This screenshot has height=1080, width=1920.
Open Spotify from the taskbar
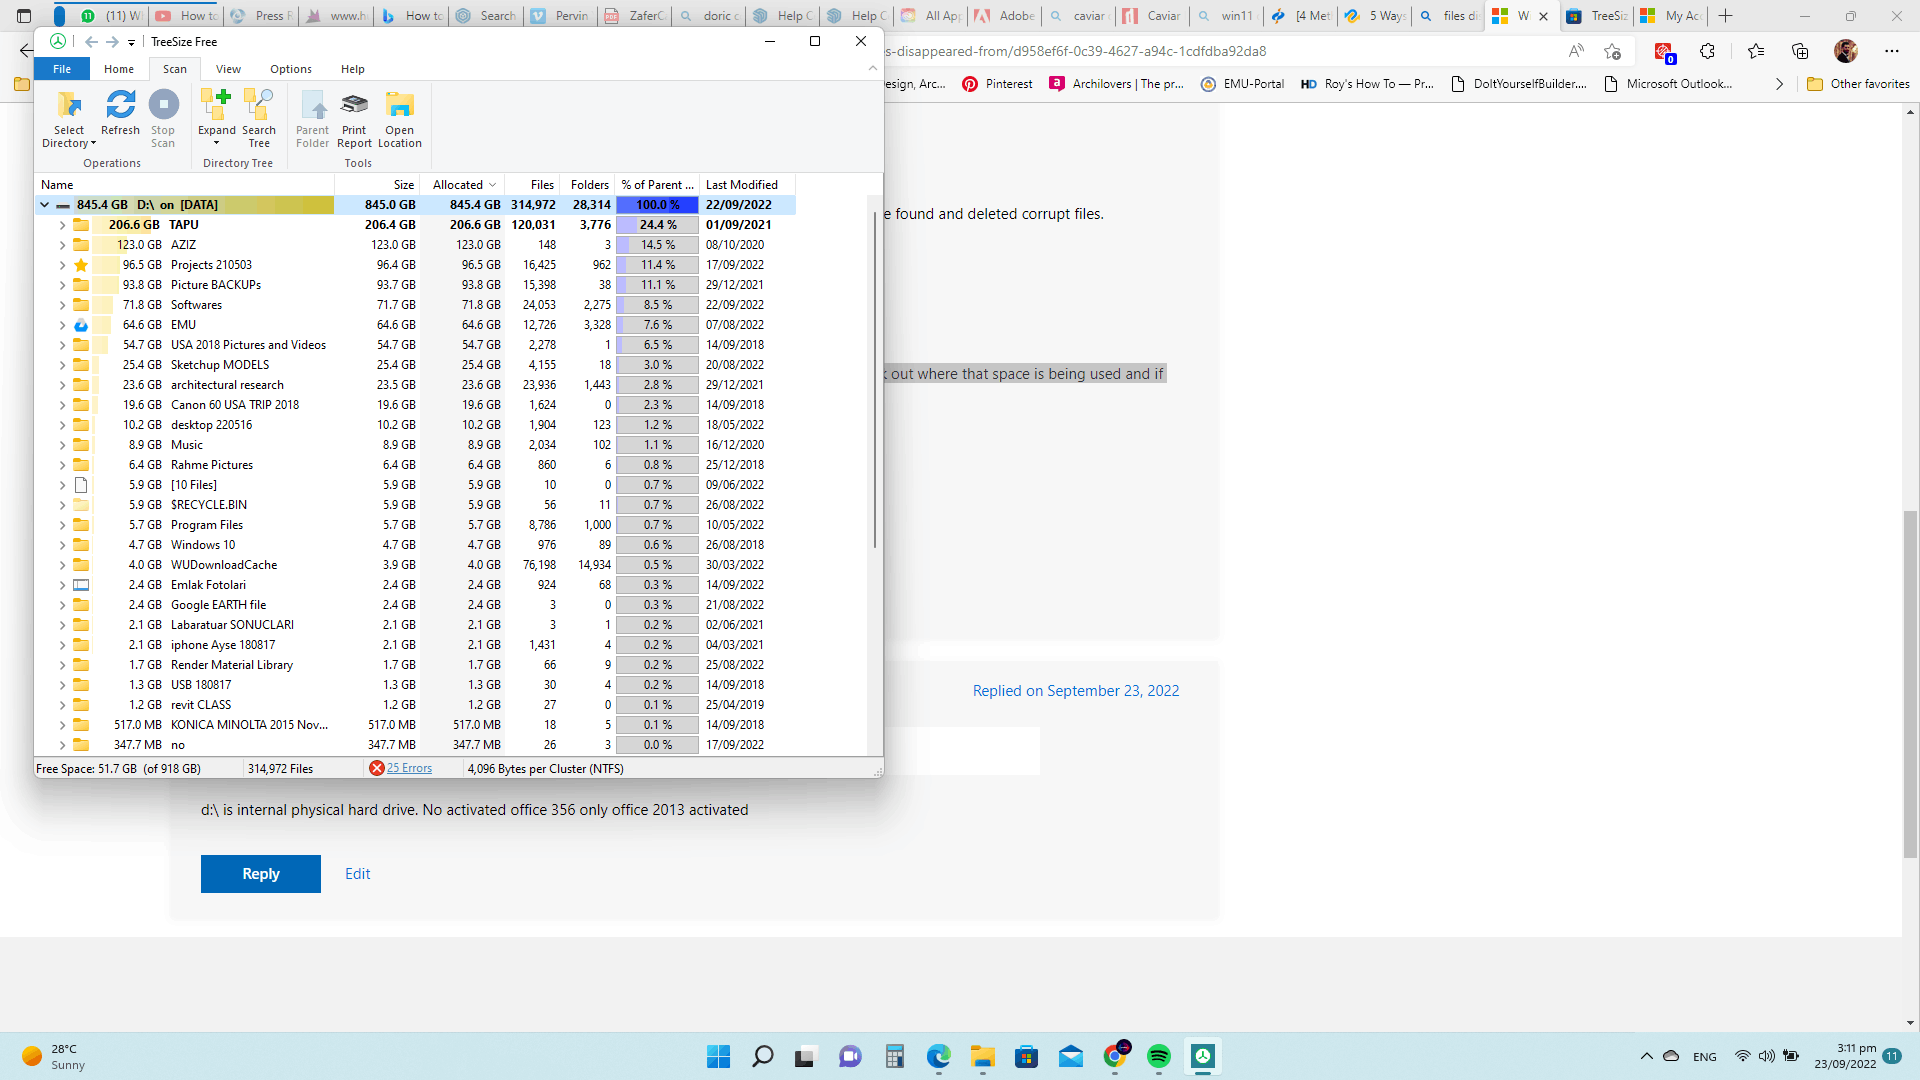pyautogui.click(x=1159, y=1056)
